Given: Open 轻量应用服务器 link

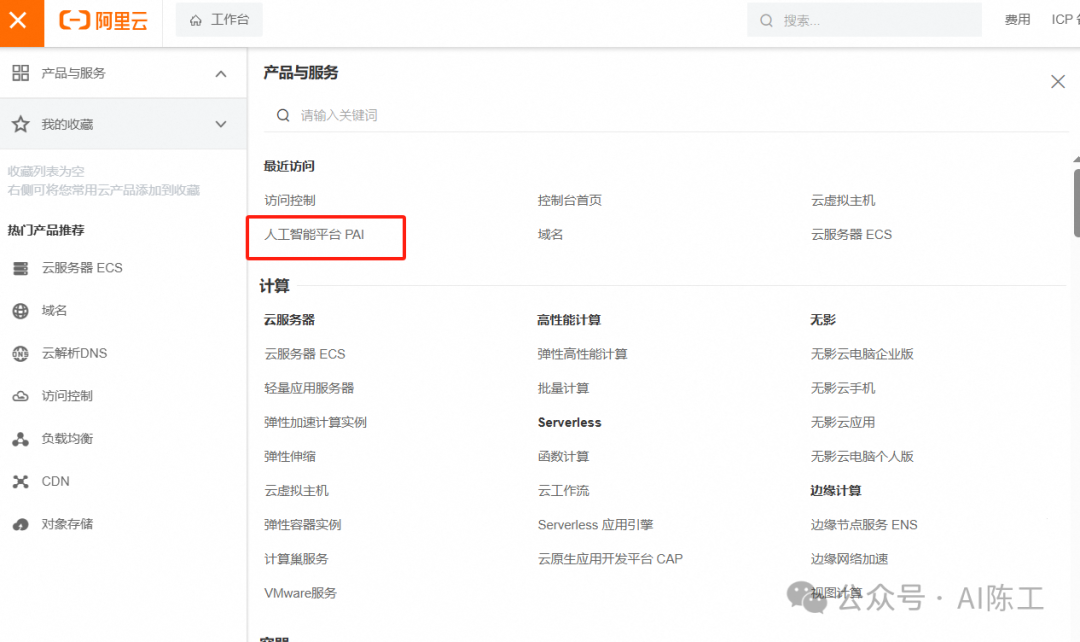Looking at the screenshot, I should click(309, 389).
